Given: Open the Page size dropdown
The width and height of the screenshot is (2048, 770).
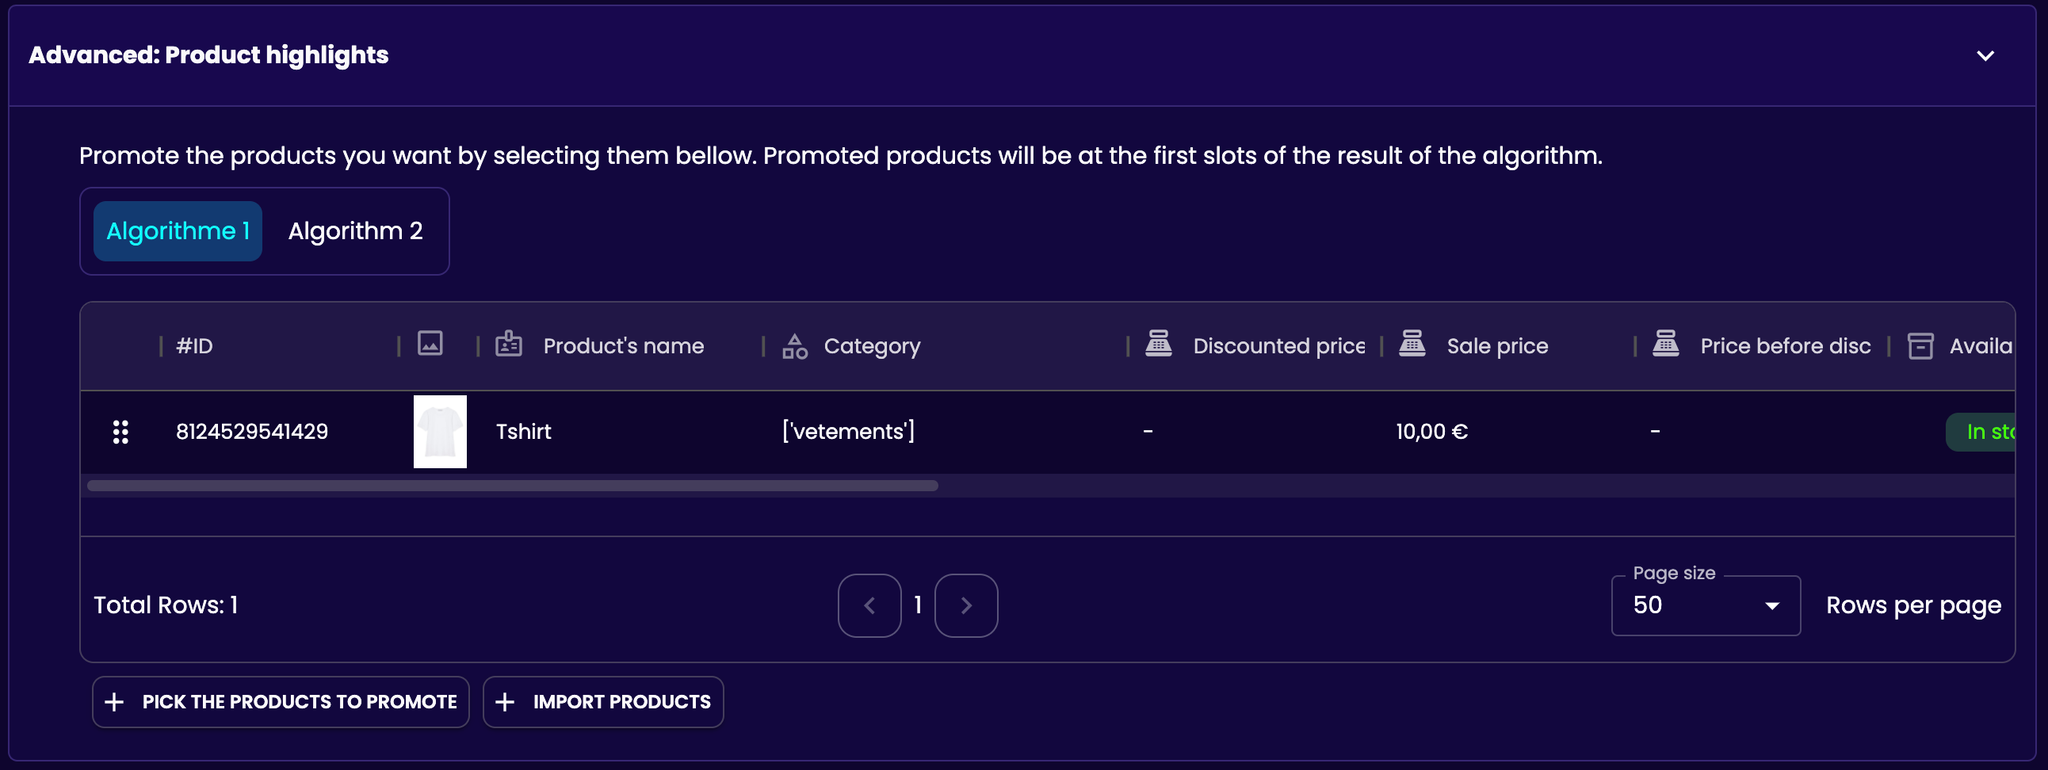Looking at the screenshot, I should click(1705, 606).
